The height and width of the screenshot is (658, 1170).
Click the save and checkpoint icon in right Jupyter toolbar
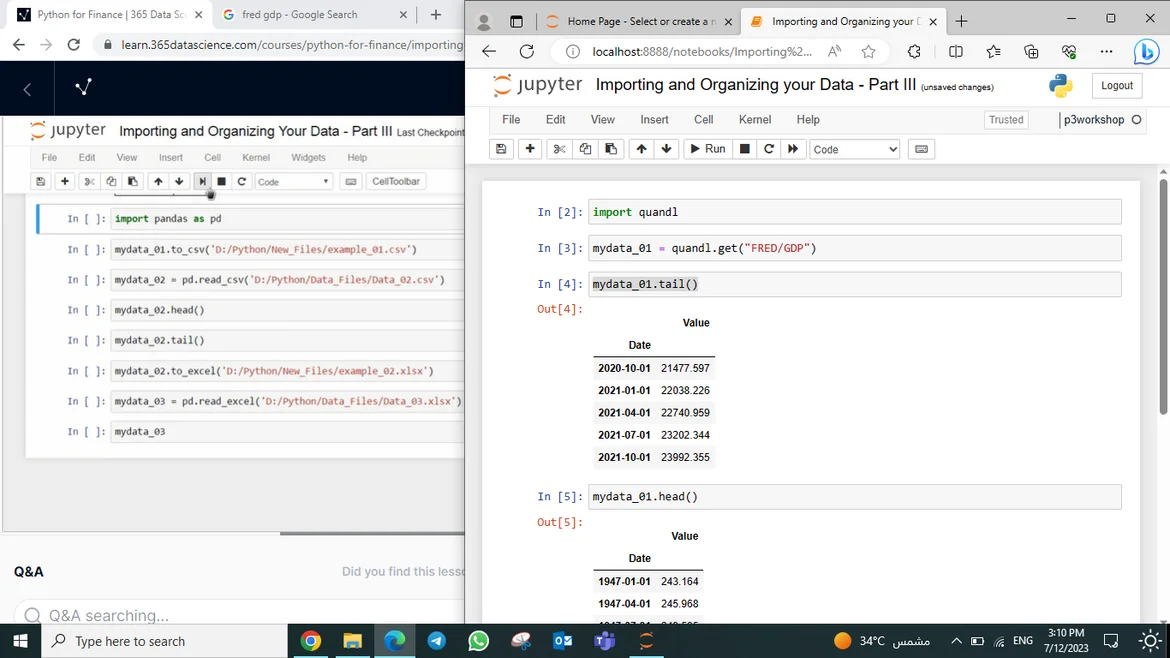pos(501,149)
